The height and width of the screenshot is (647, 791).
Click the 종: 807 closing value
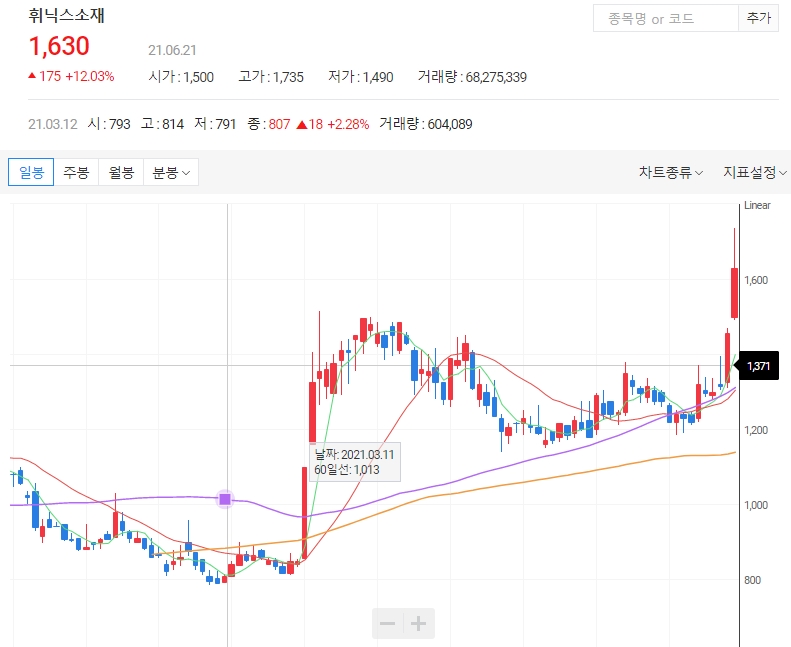point(269,124)
